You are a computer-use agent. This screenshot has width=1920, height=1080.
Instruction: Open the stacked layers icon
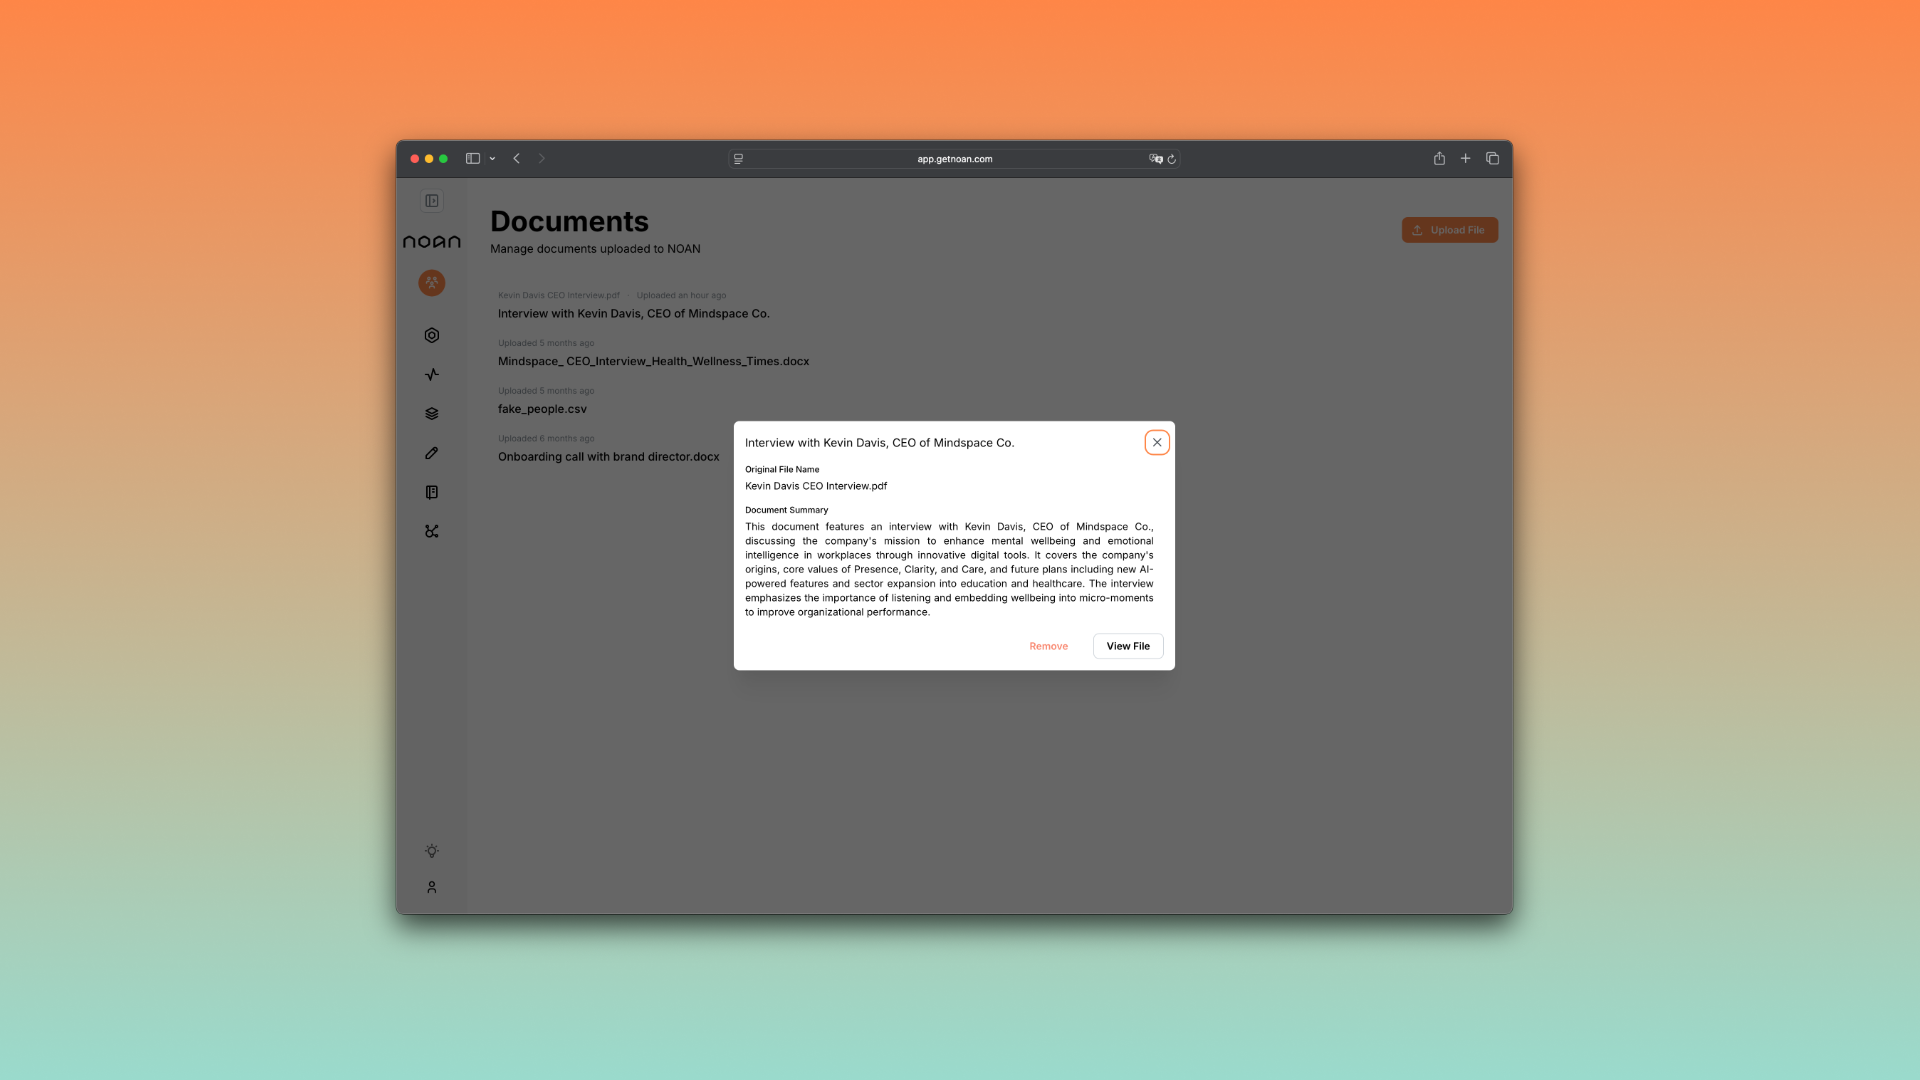click(x=432, y=414)
